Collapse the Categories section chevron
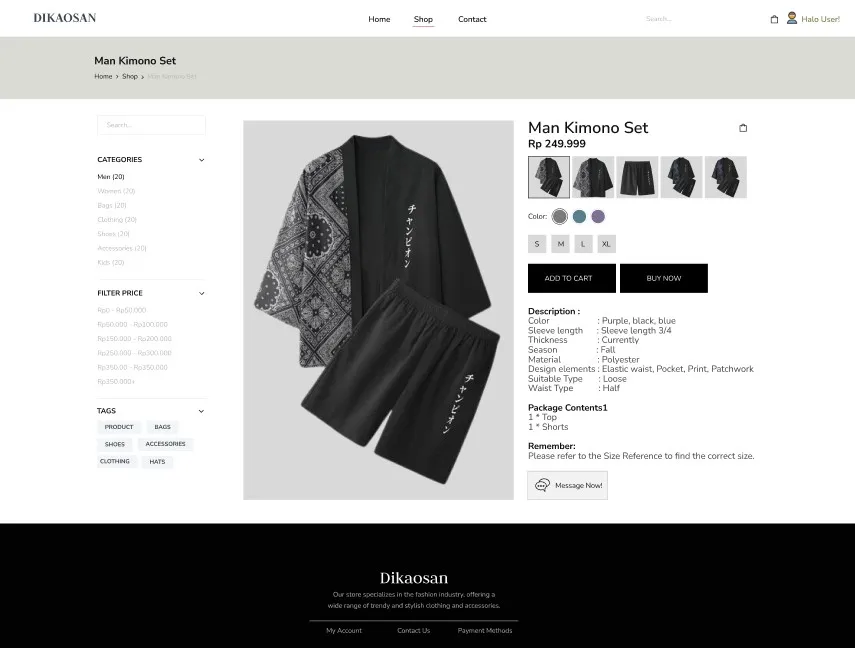This screenshot has width=855, height=648. coord(201,160)
